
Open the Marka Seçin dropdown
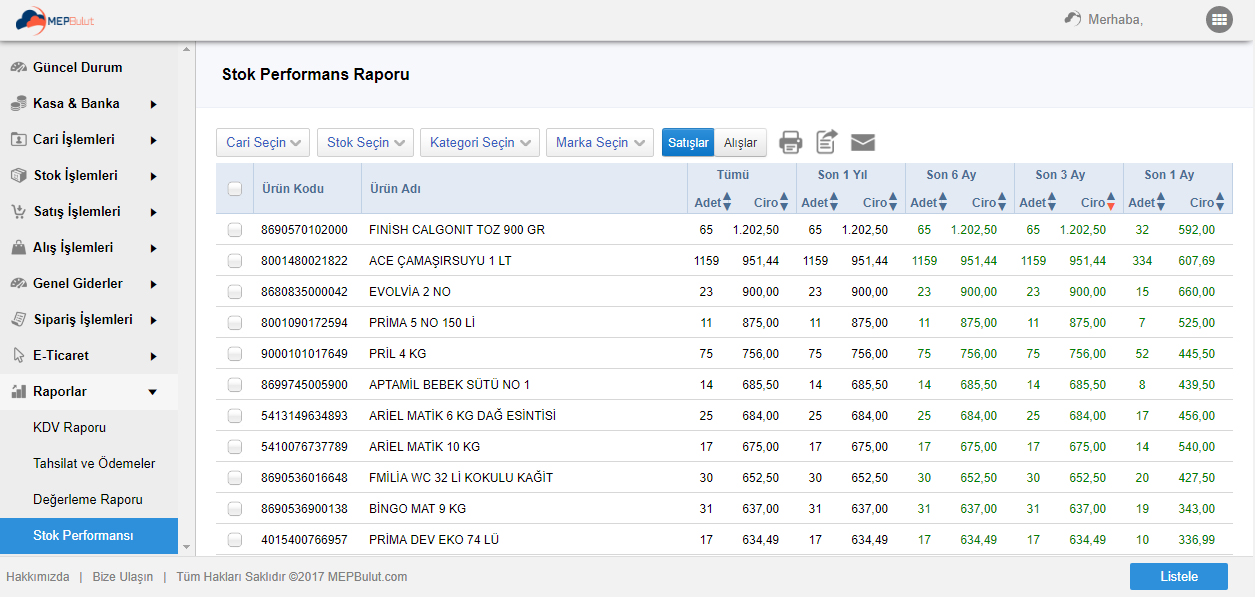(600, 143)
